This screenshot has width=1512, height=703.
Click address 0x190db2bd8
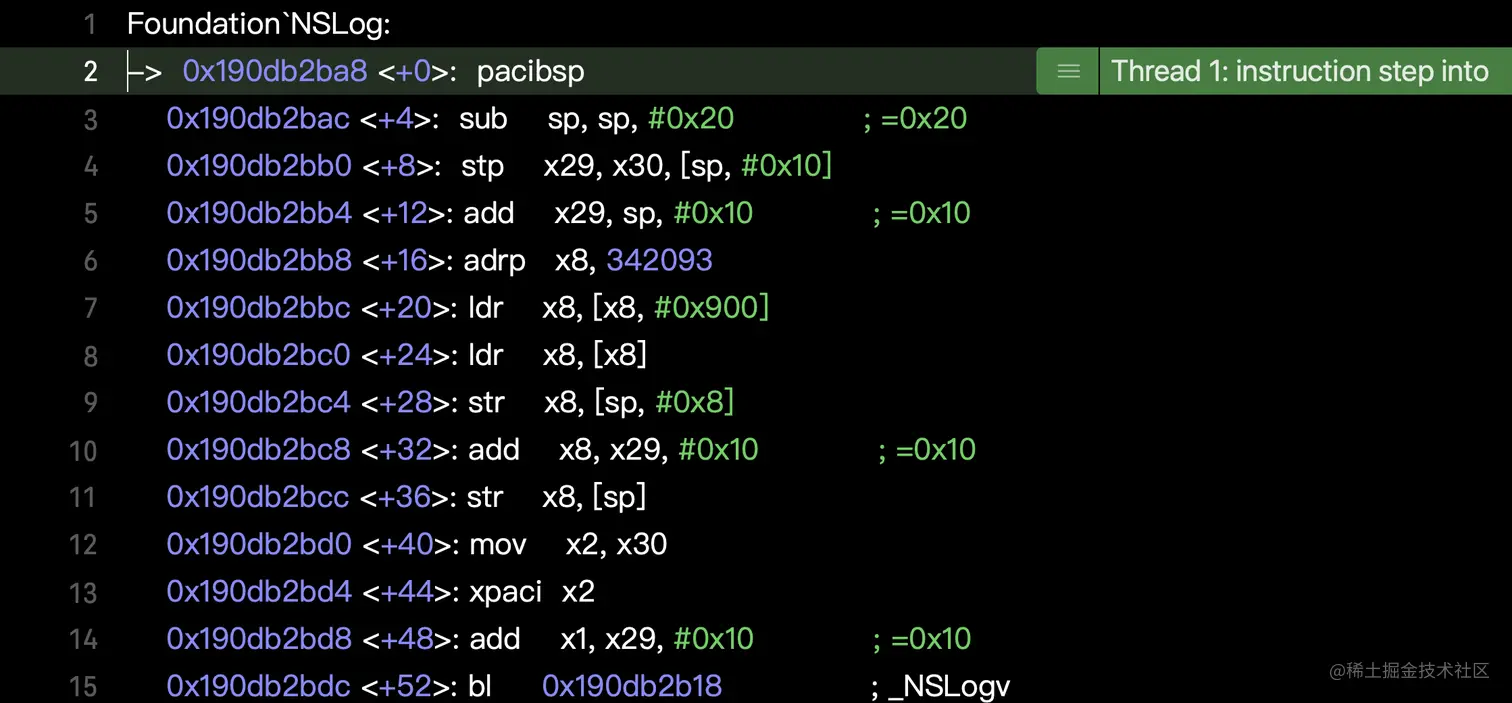coord(259,639)
